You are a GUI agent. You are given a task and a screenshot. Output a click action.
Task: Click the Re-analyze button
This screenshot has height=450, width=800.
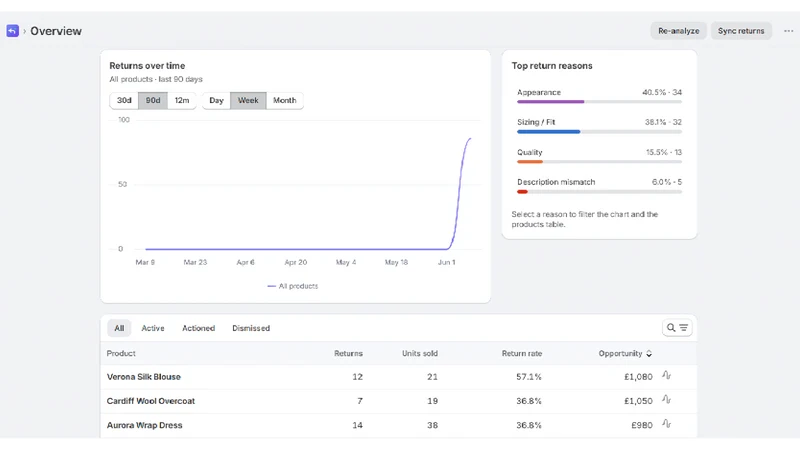pyautogui.click(x=679, y=31)
